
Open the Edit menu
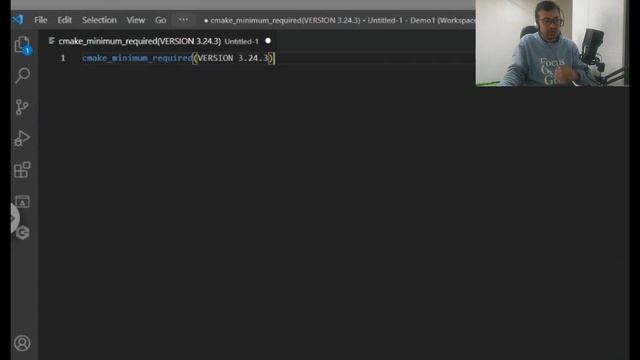point(64,20)
